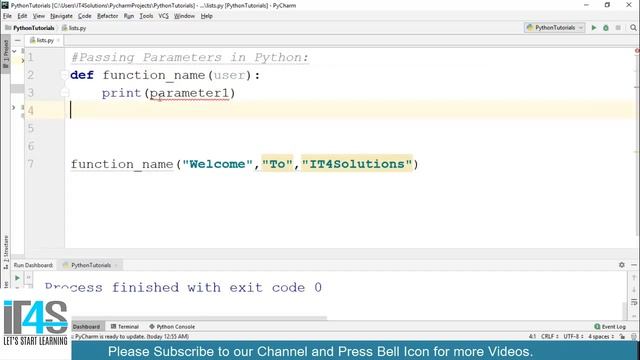
Task: Collapse fold marker on line 2 def
Action: coord(64,75)
